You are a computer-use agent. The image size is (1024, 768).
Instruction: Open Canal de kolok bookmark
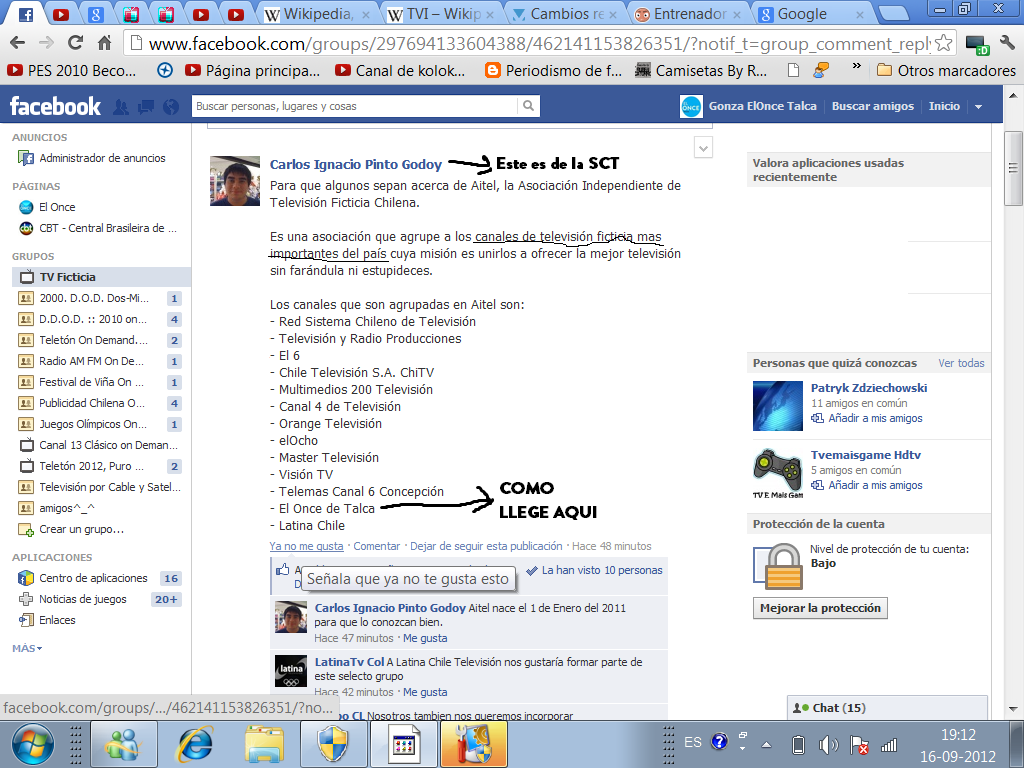point(400,70)
